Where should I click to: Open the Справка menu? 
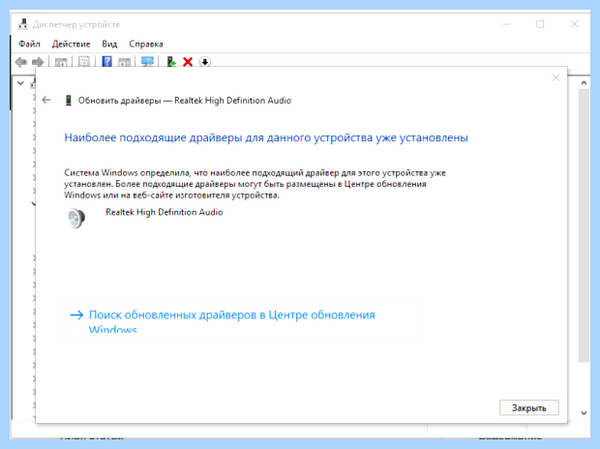[x=146, y=44]
